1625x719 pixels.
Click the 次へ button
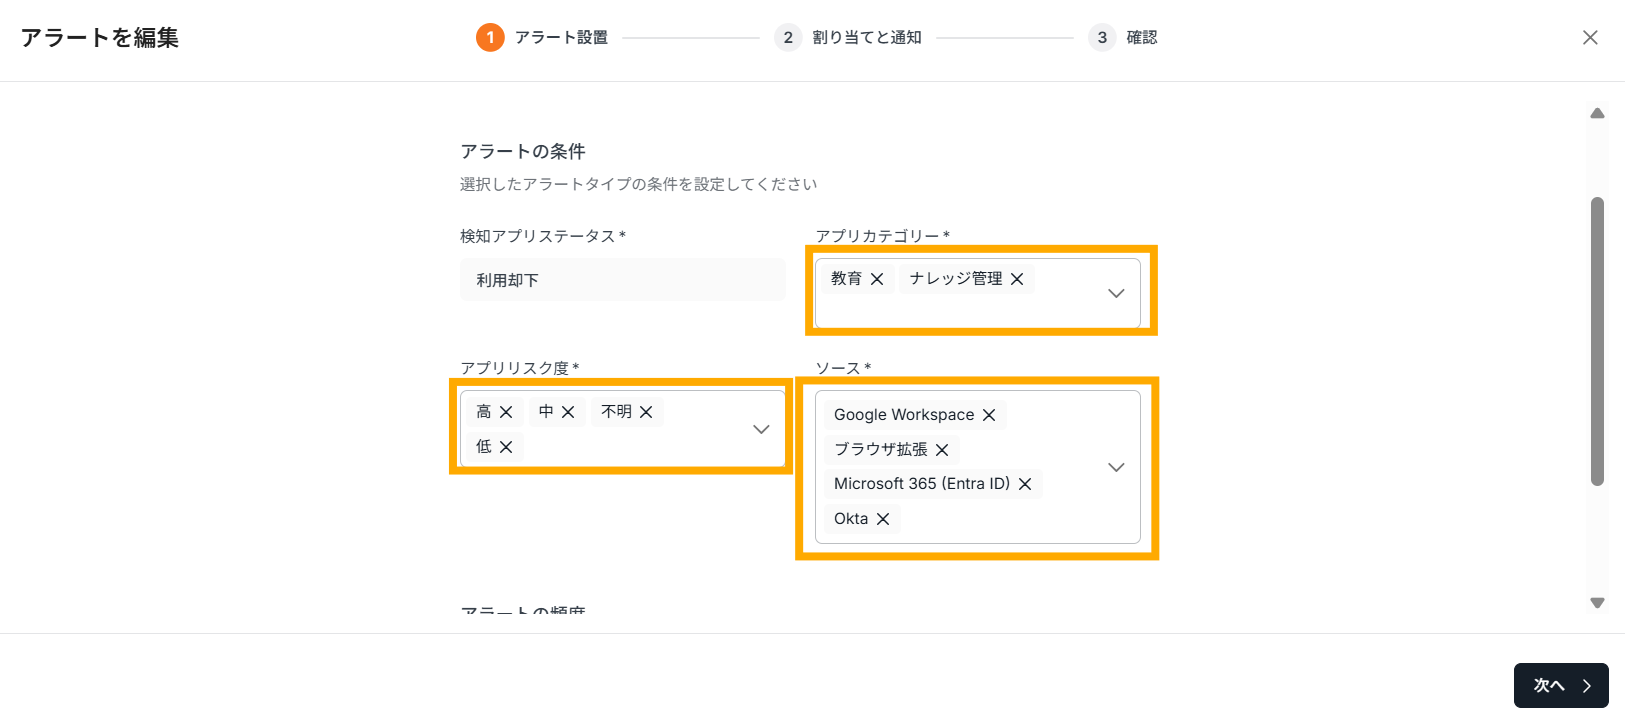click(x=1560, y=685)
